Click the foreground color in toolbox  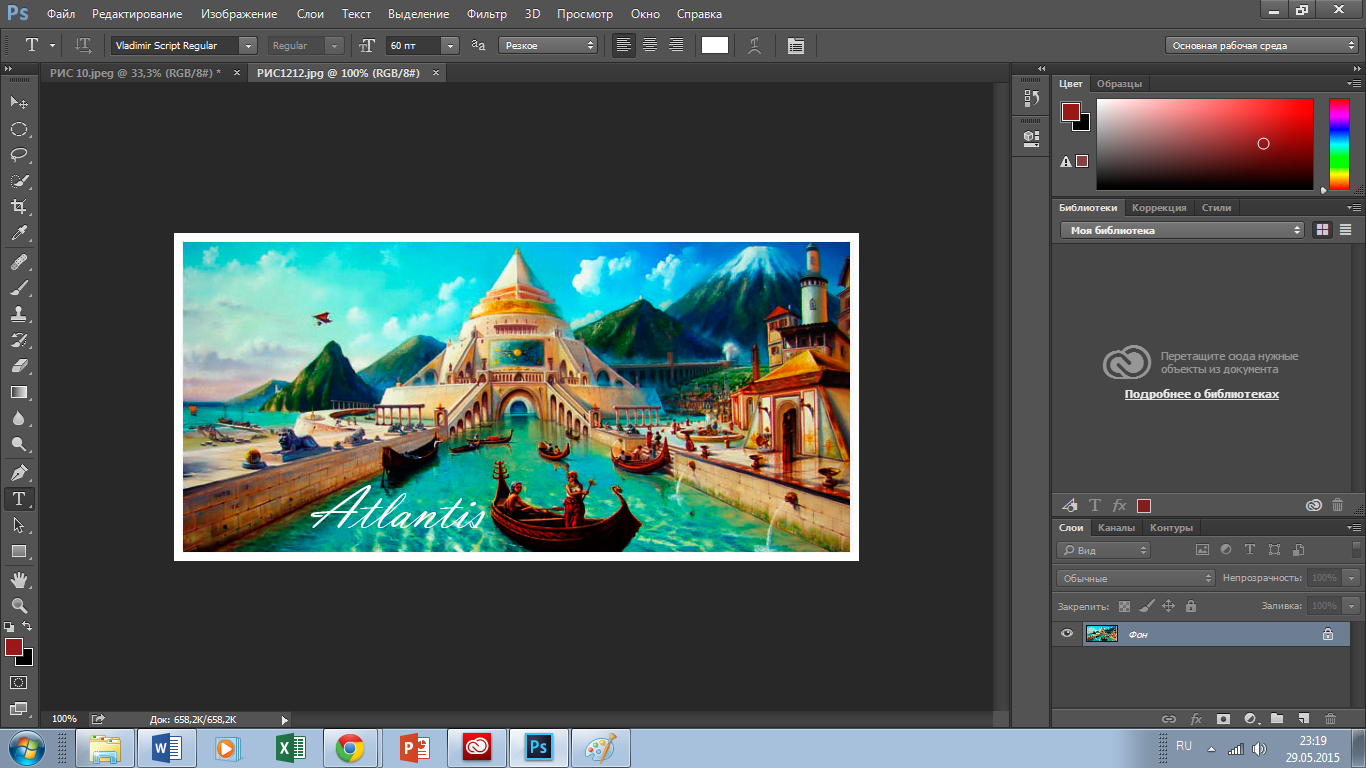click(14, 647)
